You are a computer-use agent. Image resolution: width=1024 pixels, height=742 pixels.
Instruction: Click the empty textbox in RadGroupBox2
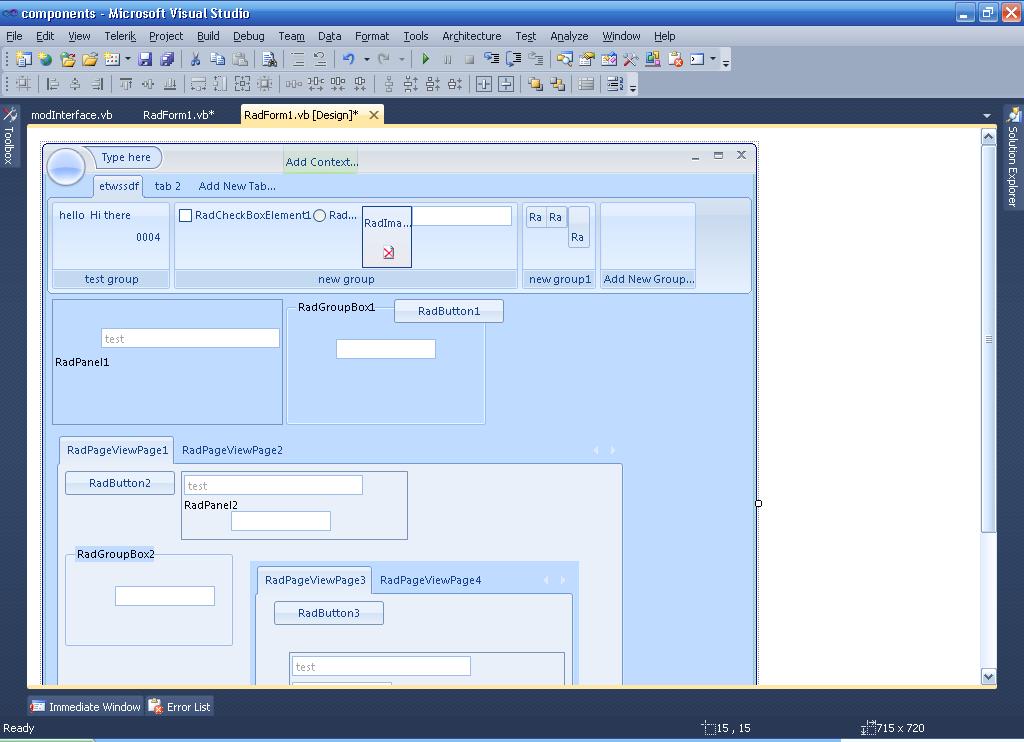coord(165,596)
